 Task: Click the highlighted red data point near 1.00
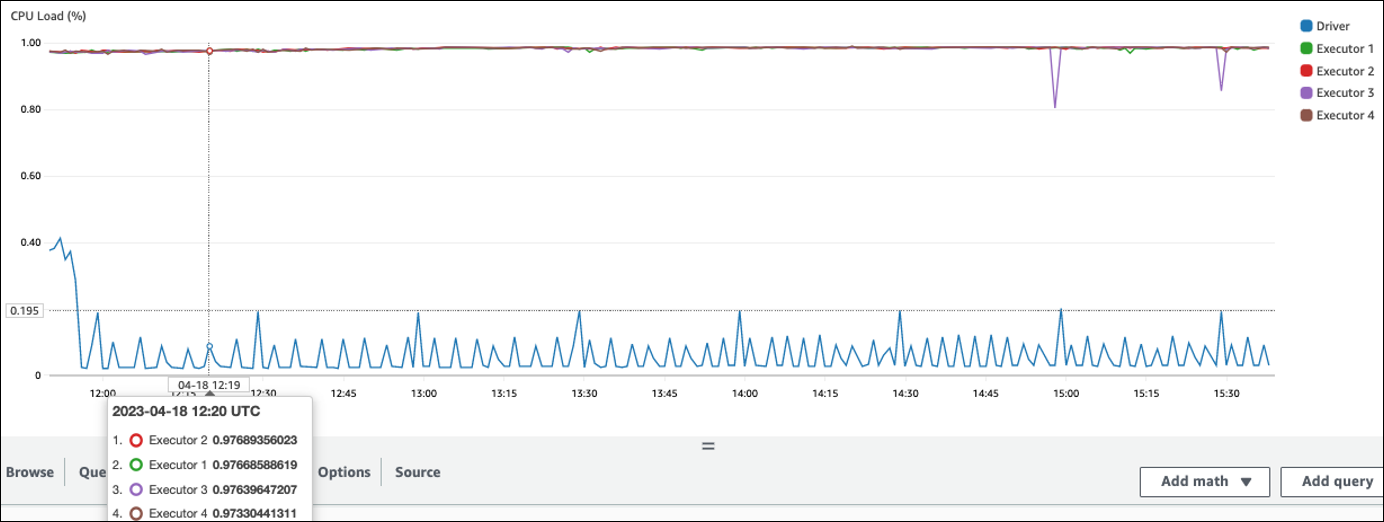pos(209,51)
